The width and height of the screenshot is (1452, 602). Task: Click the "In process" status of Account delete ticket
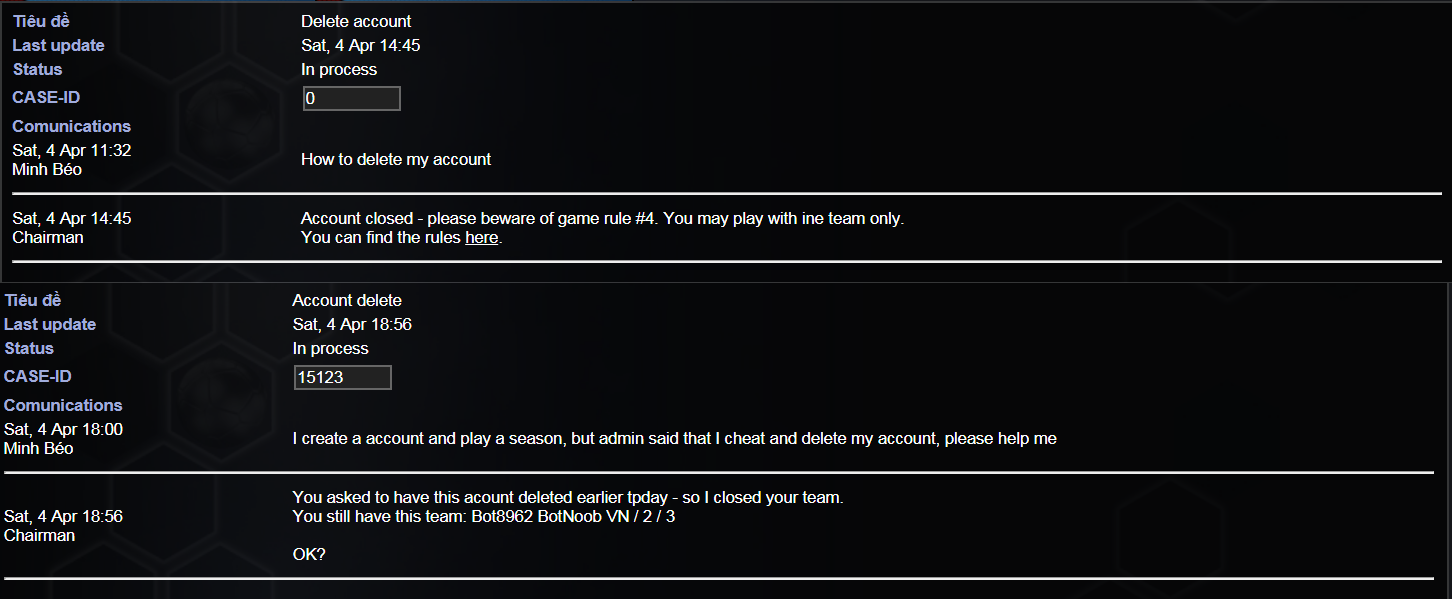330,348
